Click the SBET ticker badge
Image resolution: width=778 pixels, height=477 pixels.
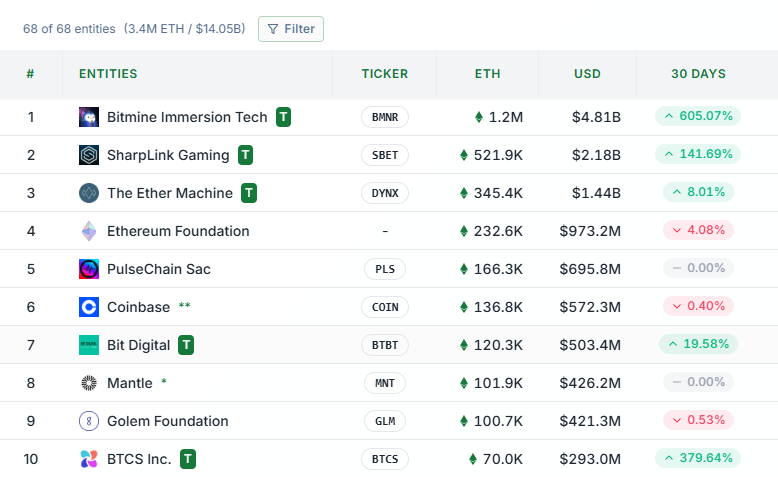coord(385,155)
